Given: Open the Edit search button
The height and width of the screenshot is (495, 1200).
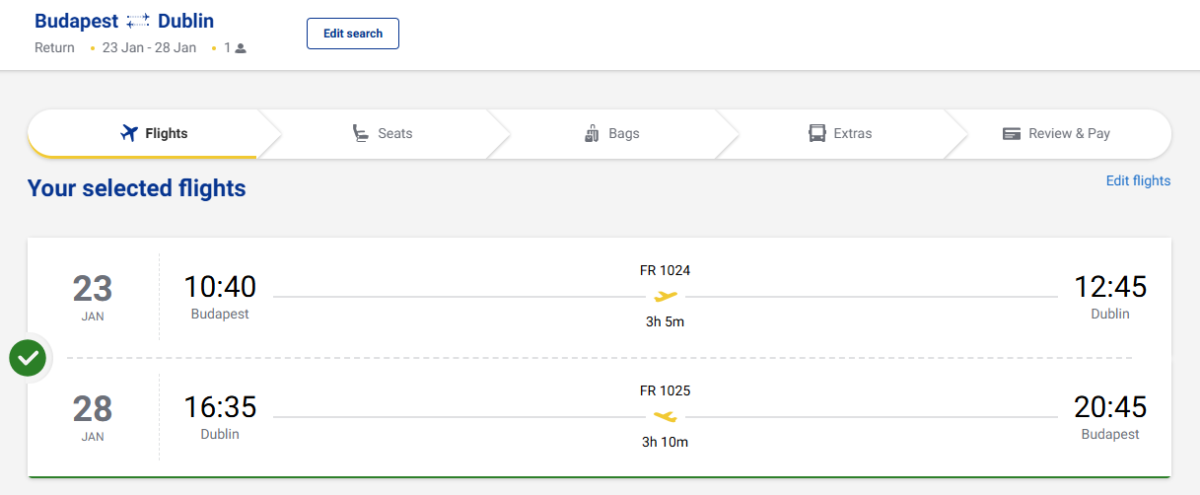Looking at the screenshot, I should [x=352, y=33].
